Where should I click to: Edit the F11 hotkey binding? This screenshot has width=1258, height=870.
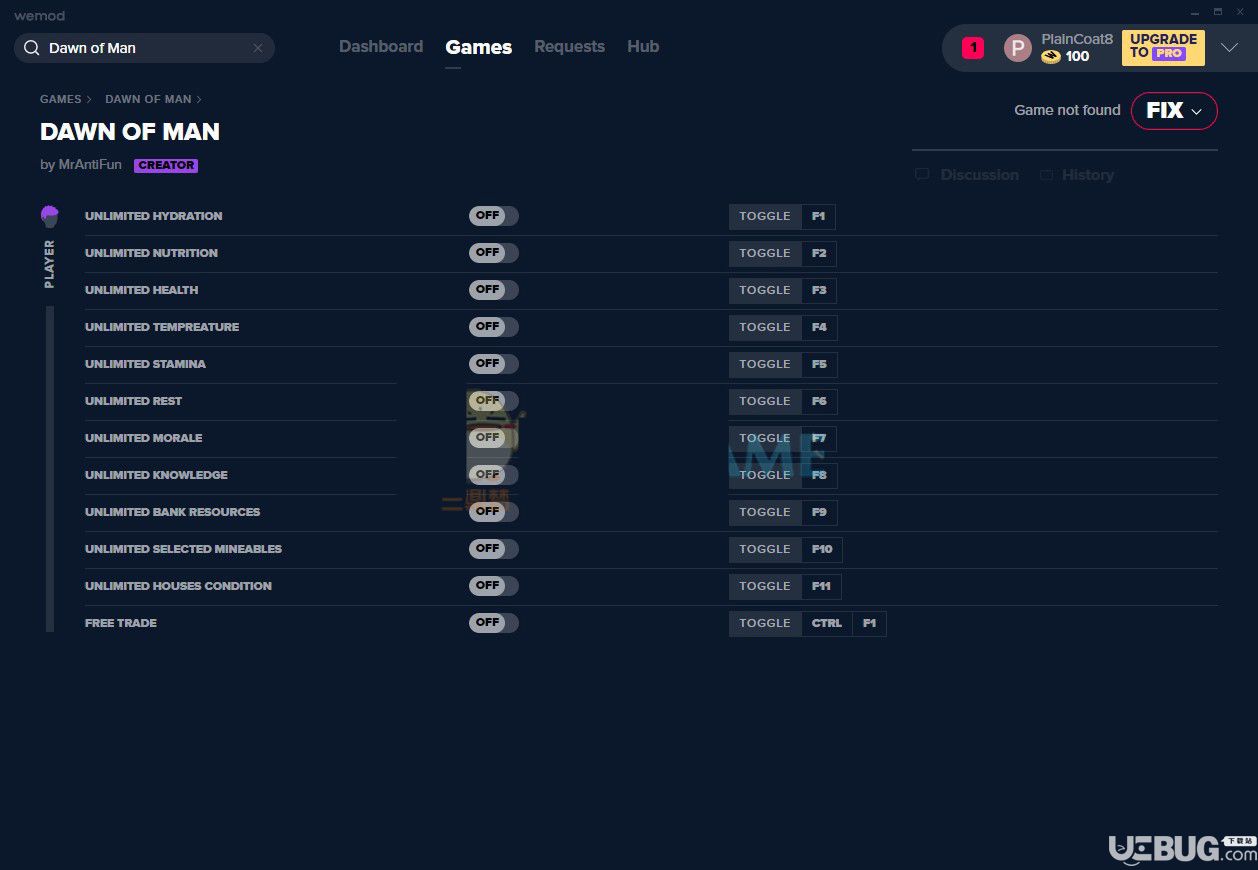[x=822, y=587]
